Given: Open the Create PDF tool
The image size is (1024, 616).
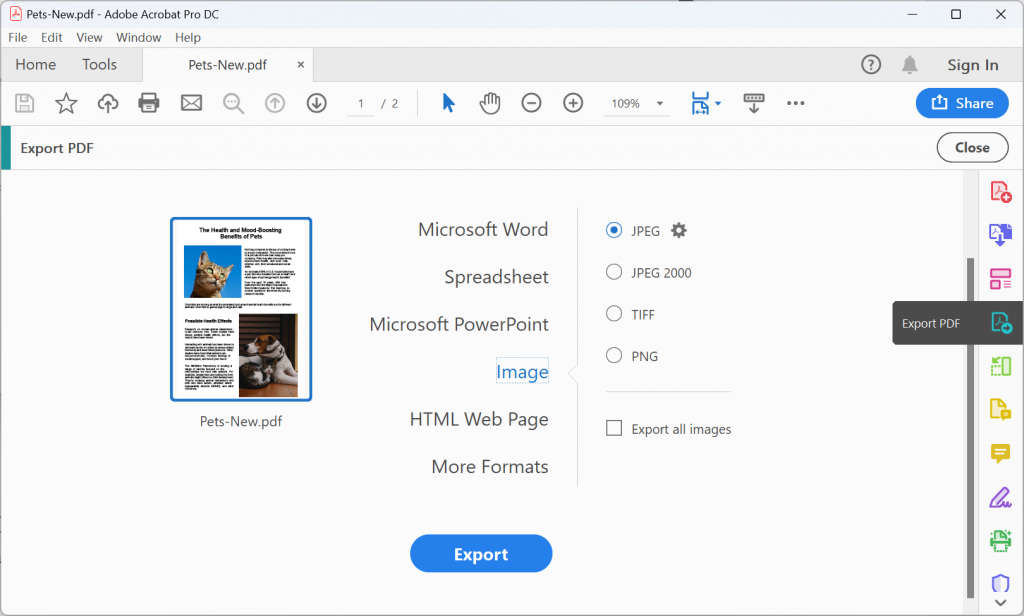Looking at the screenshot, I should point(1001,190).
